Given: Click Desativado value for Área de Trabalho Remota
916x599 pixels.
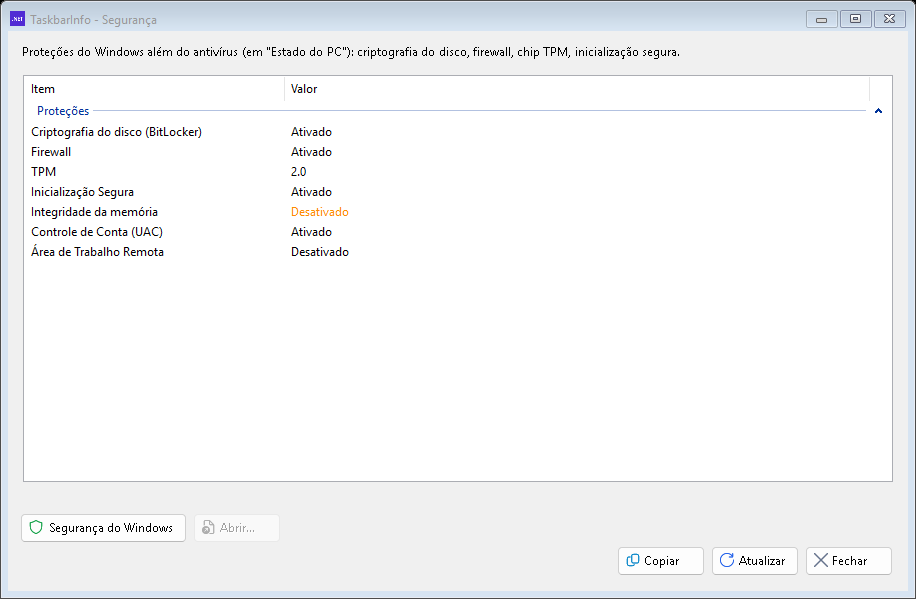Looking at the screenshot, I should click(x=320, y=252).
